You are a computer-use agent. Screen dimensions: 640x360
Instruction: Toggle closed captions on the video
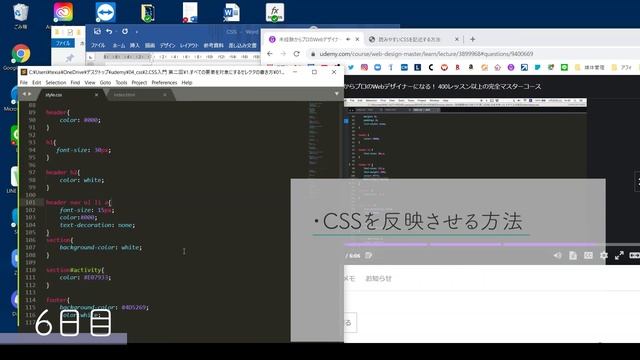click(x=588, y=256)
